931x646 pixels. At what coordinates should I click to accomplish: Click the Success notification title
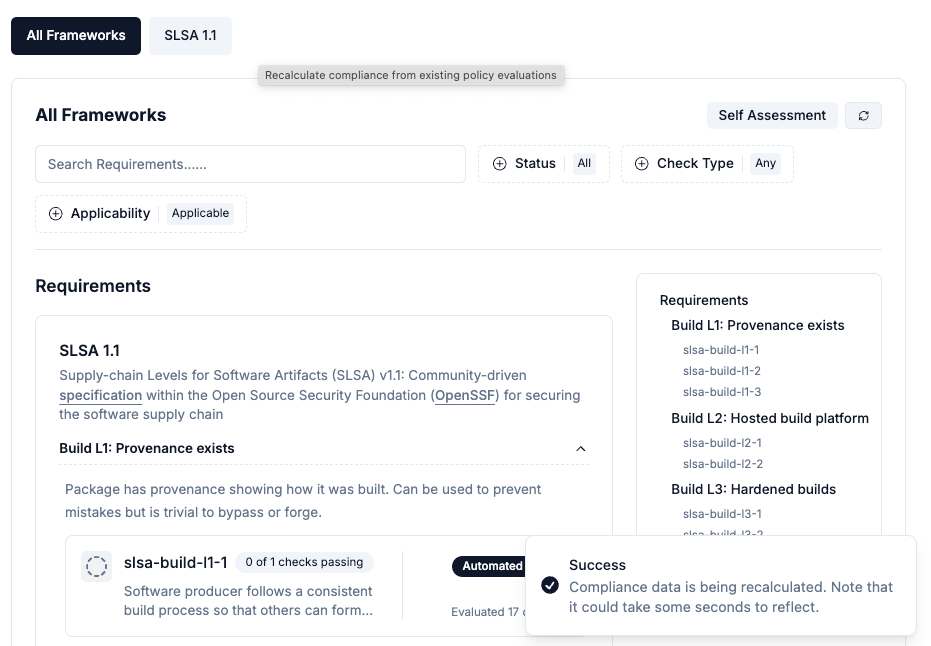(597, 565)
